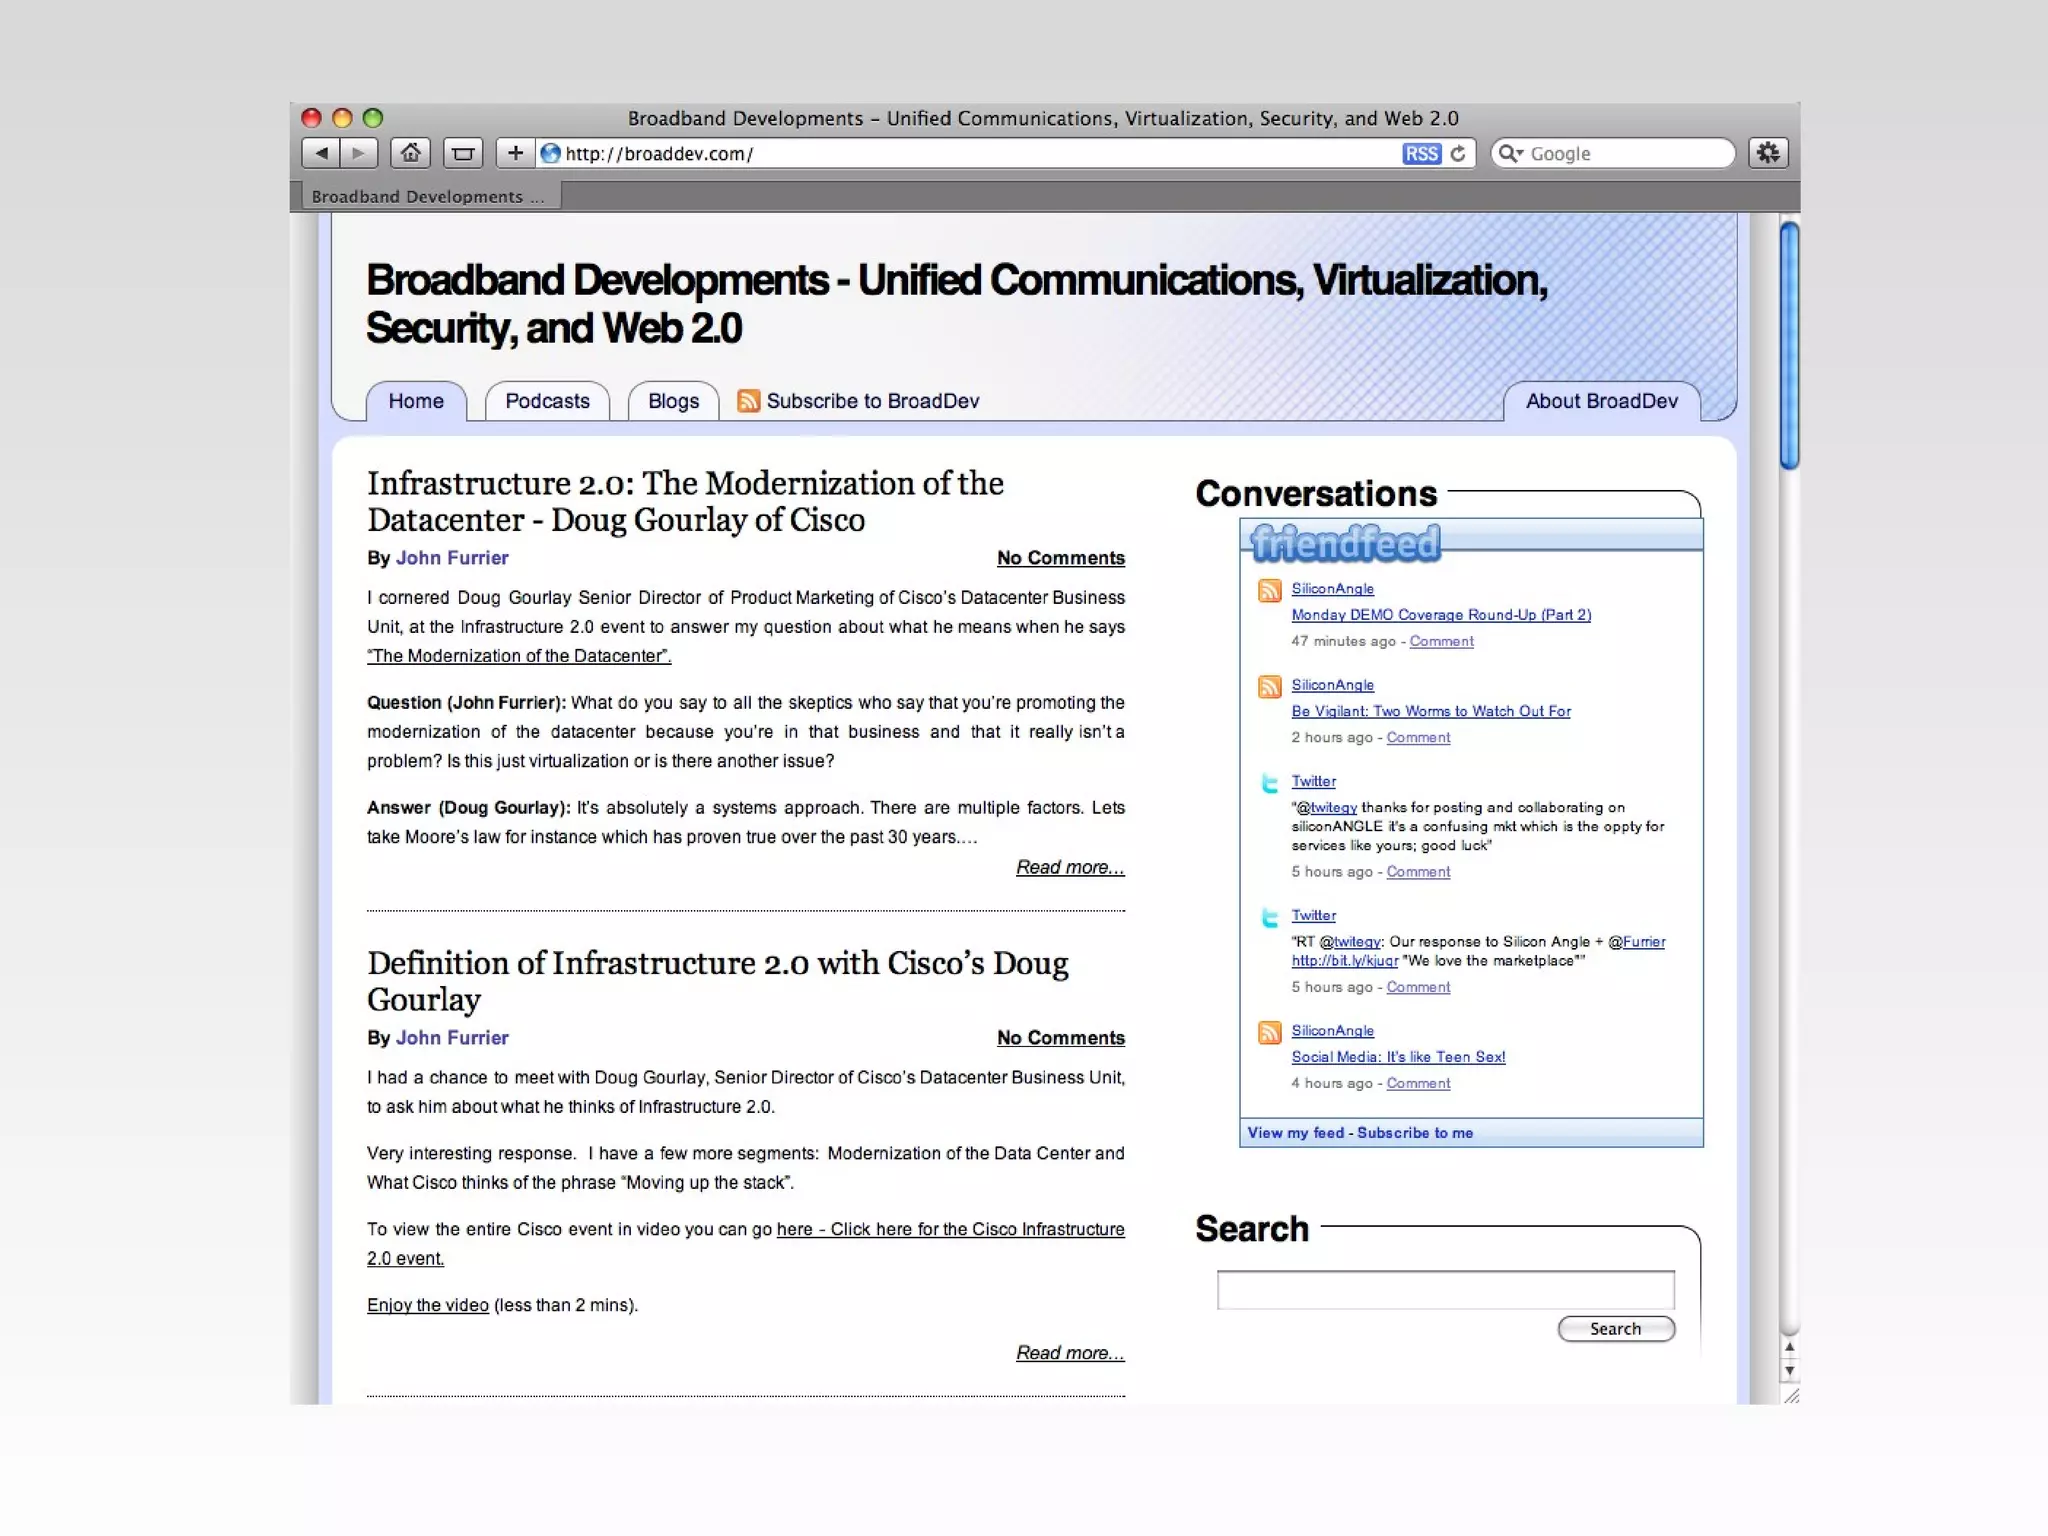Select the Broadband Developments browser tab
The width and height of the screenshot is (2048, 1536).
pos(427,197)
